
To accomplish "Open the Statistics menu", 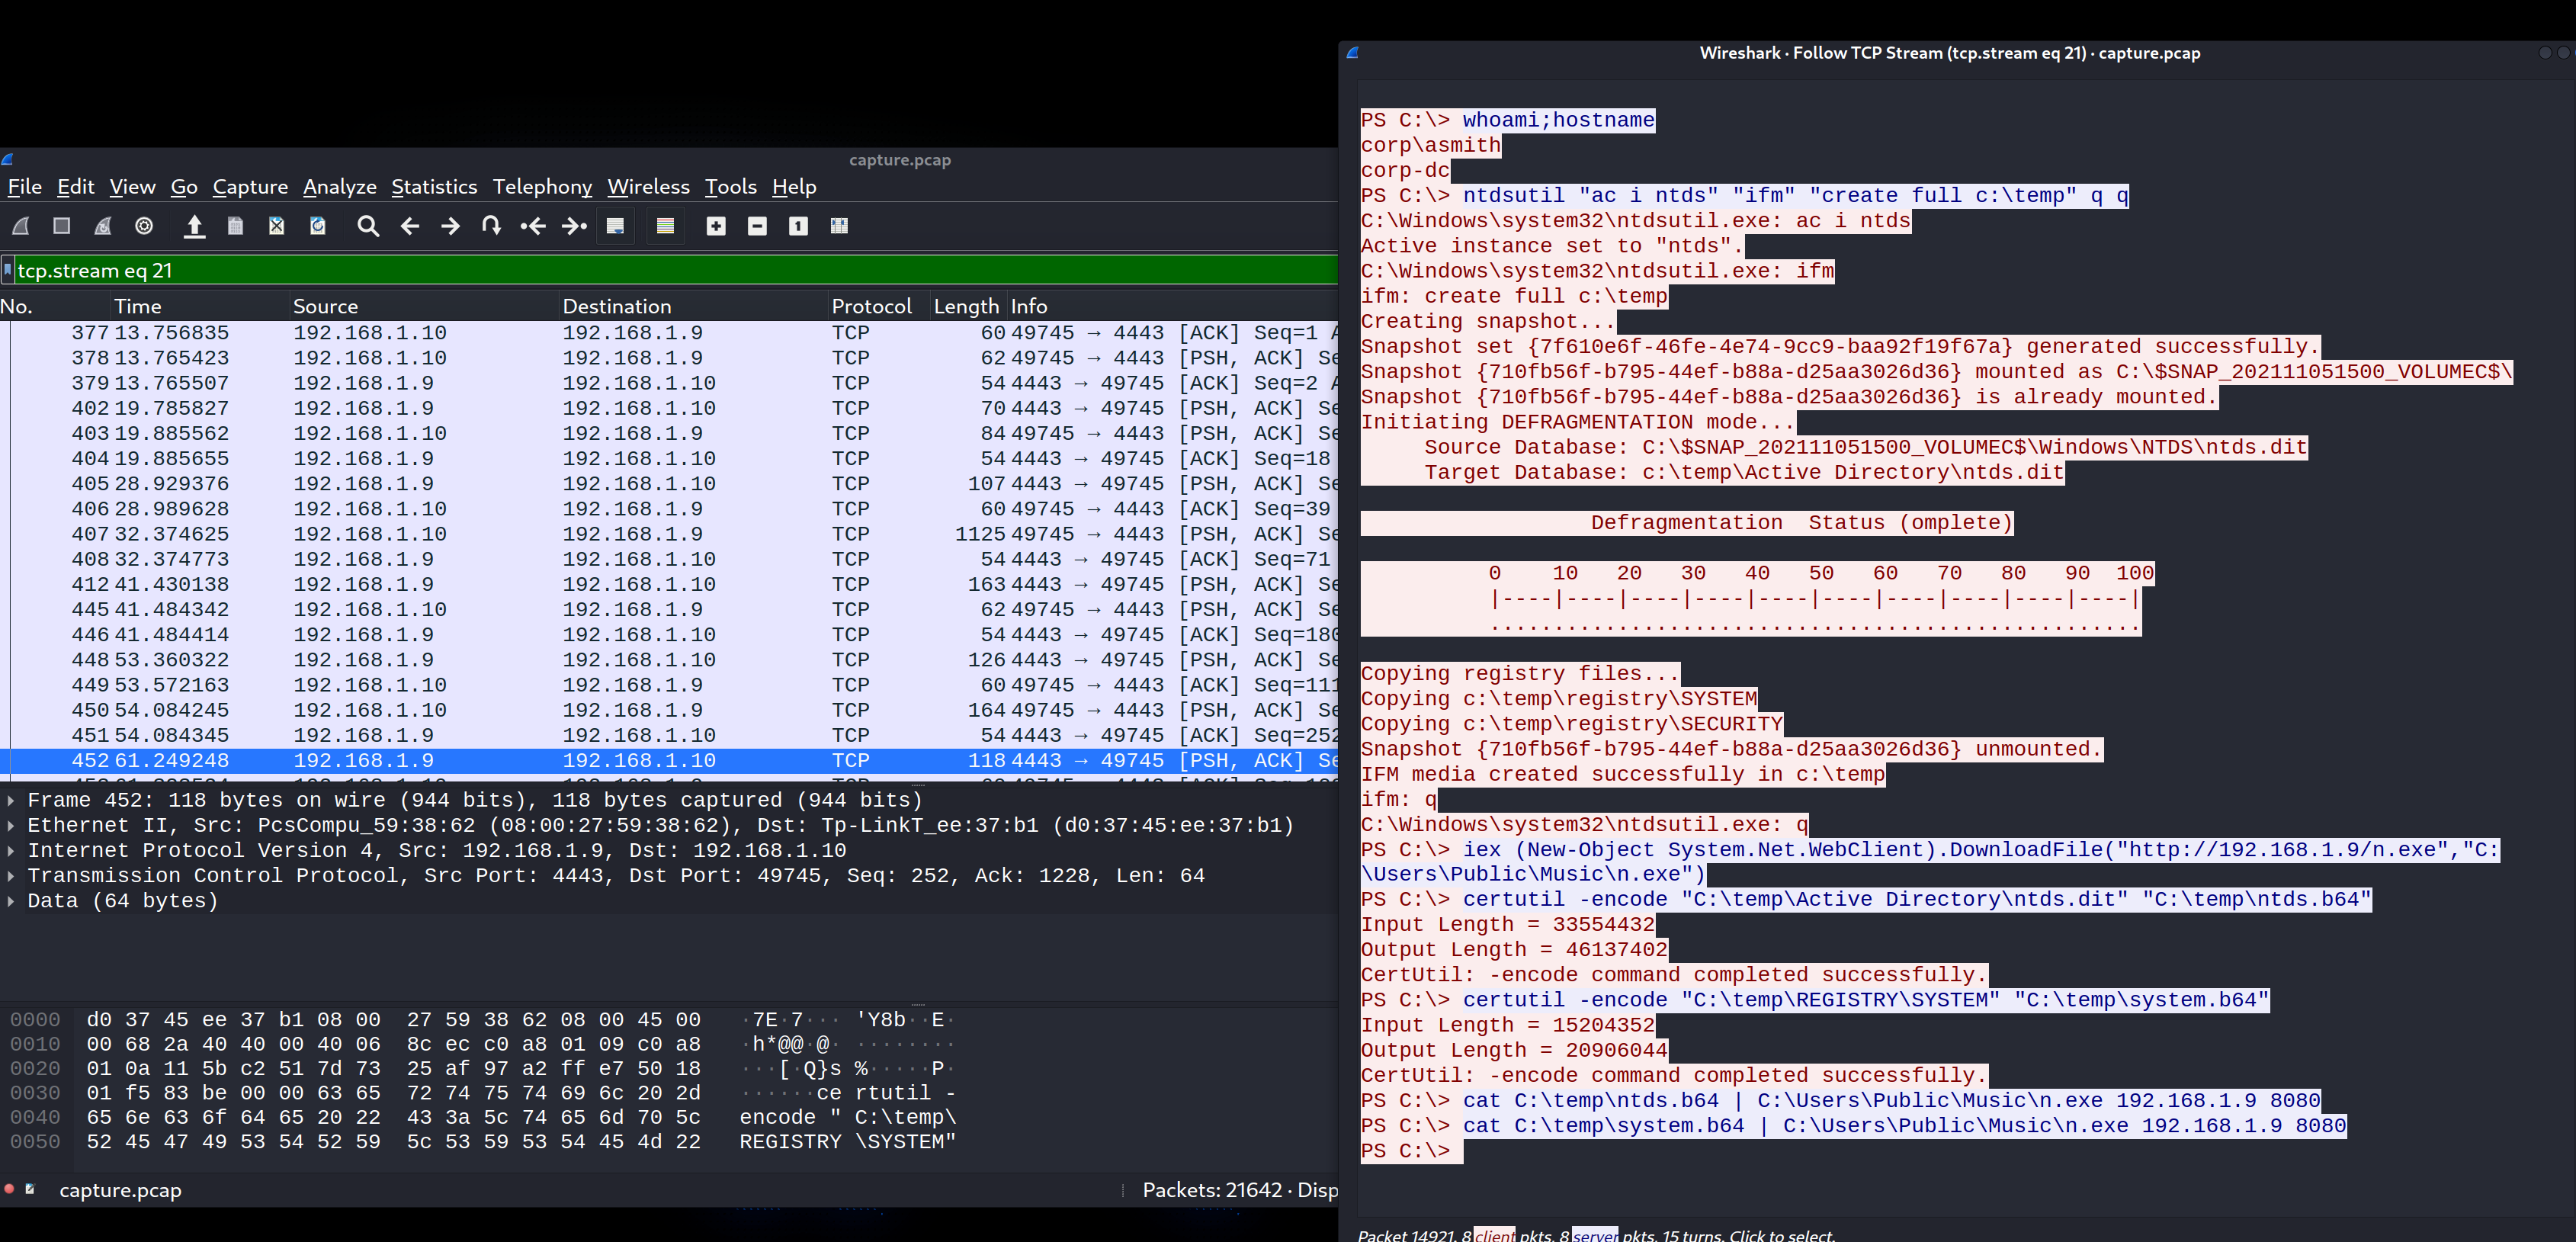I will pos(433,187).
